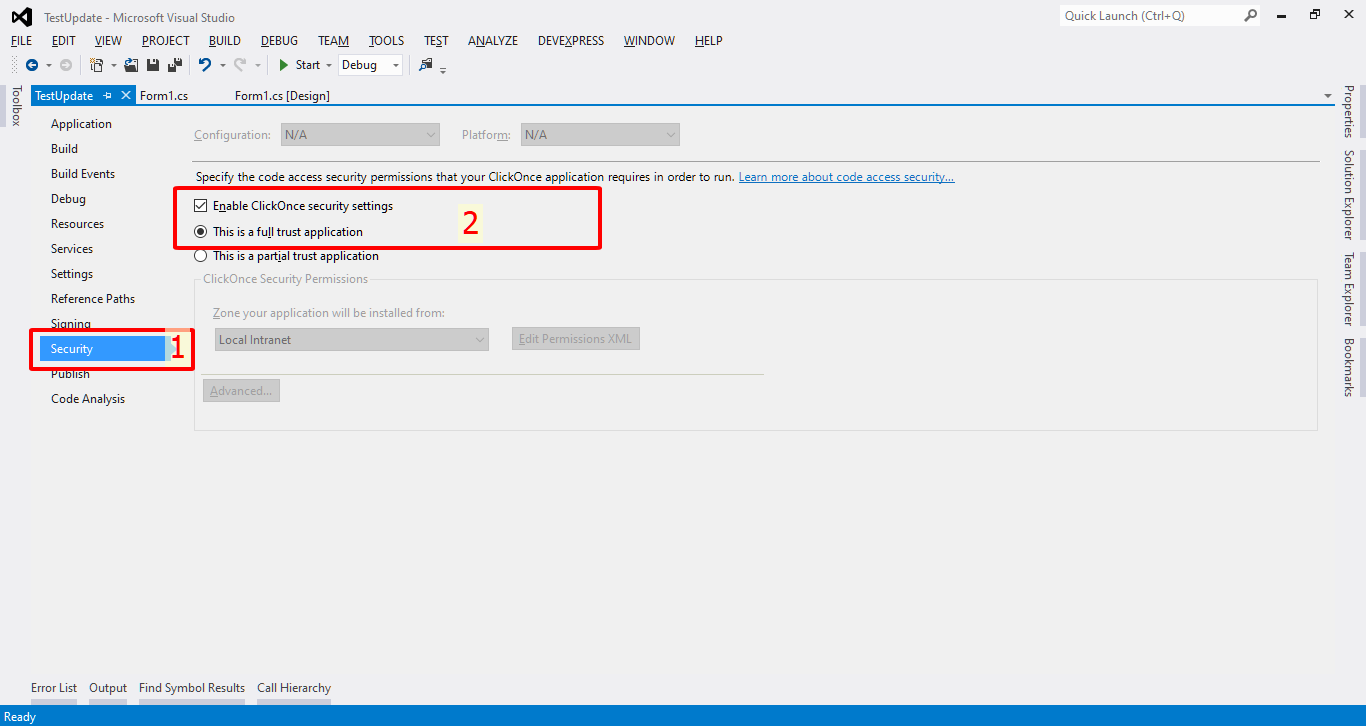This screenshot has height=726, width=1366.
Task: Click the Undo arrow icon
Action: point(205,65)
